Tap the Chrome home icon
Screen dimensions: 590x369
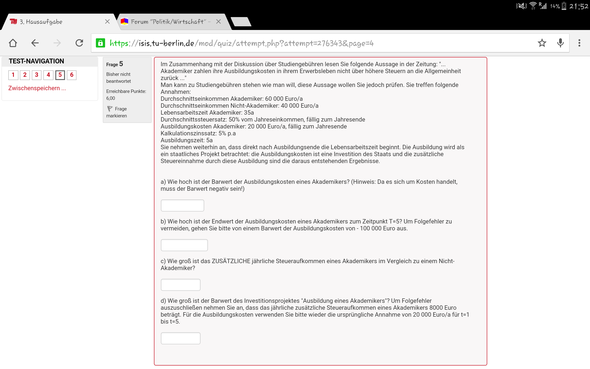(x=13, y=43)
